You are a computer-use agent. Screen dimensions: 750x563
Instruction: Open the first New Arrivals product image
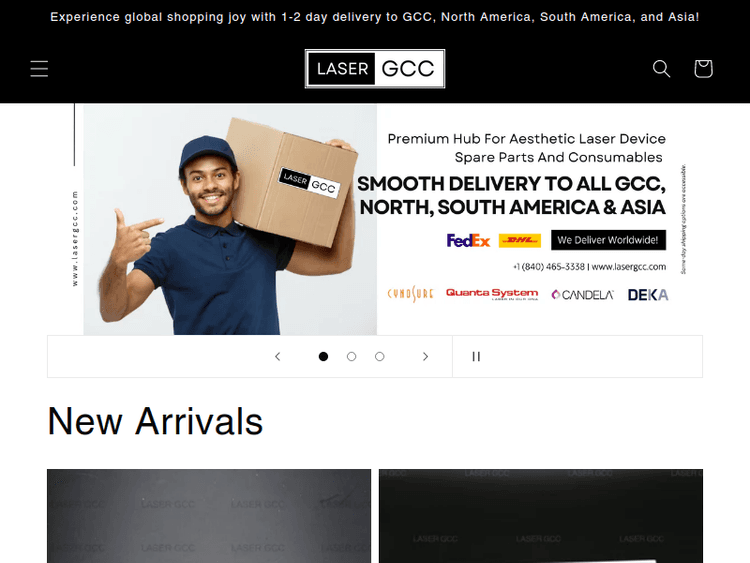209,516
